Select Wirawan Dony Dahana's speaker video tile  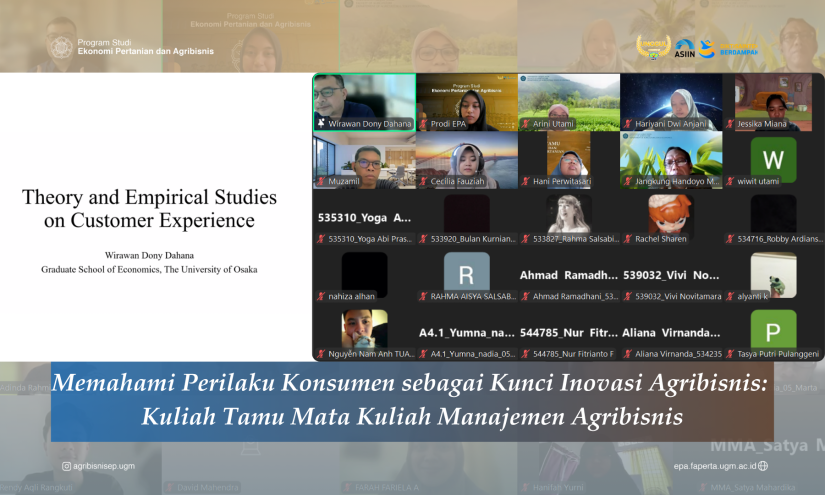(x=363, y=101)
